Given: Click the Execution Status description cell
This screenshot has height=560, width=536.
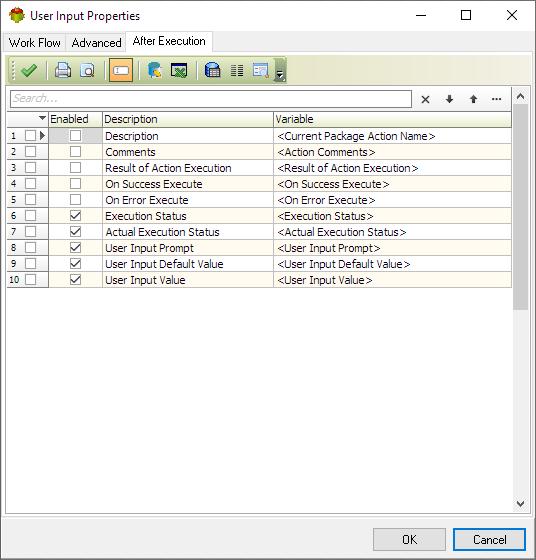Looking at the screenshot, I should [x=188, y=216].
